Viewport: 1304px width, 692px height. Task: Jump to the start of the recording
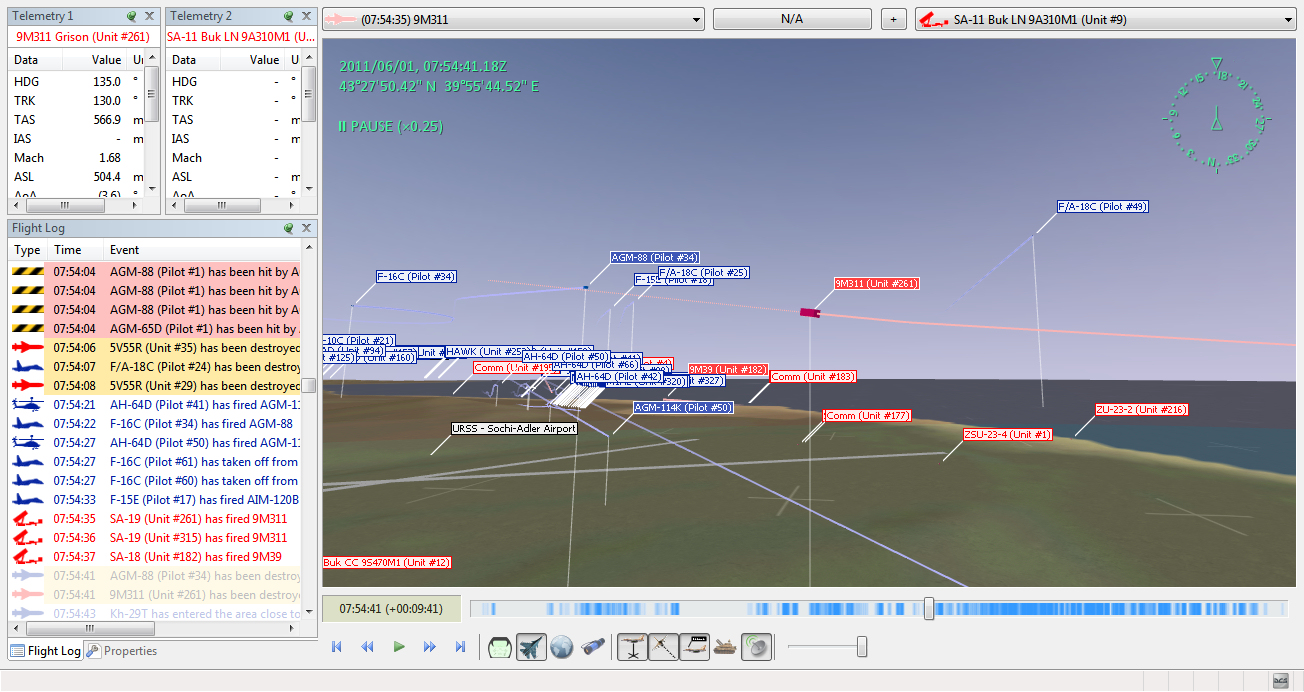[x=337, y=647]
